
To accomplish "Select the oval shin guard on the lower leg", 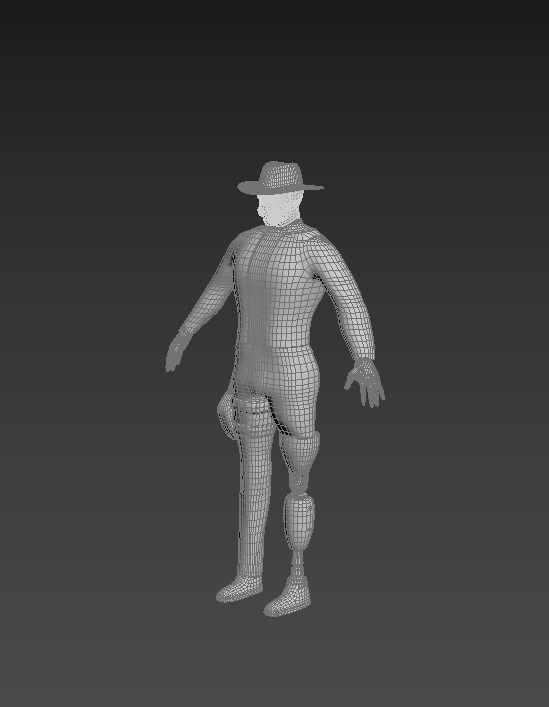I will 299,521.
